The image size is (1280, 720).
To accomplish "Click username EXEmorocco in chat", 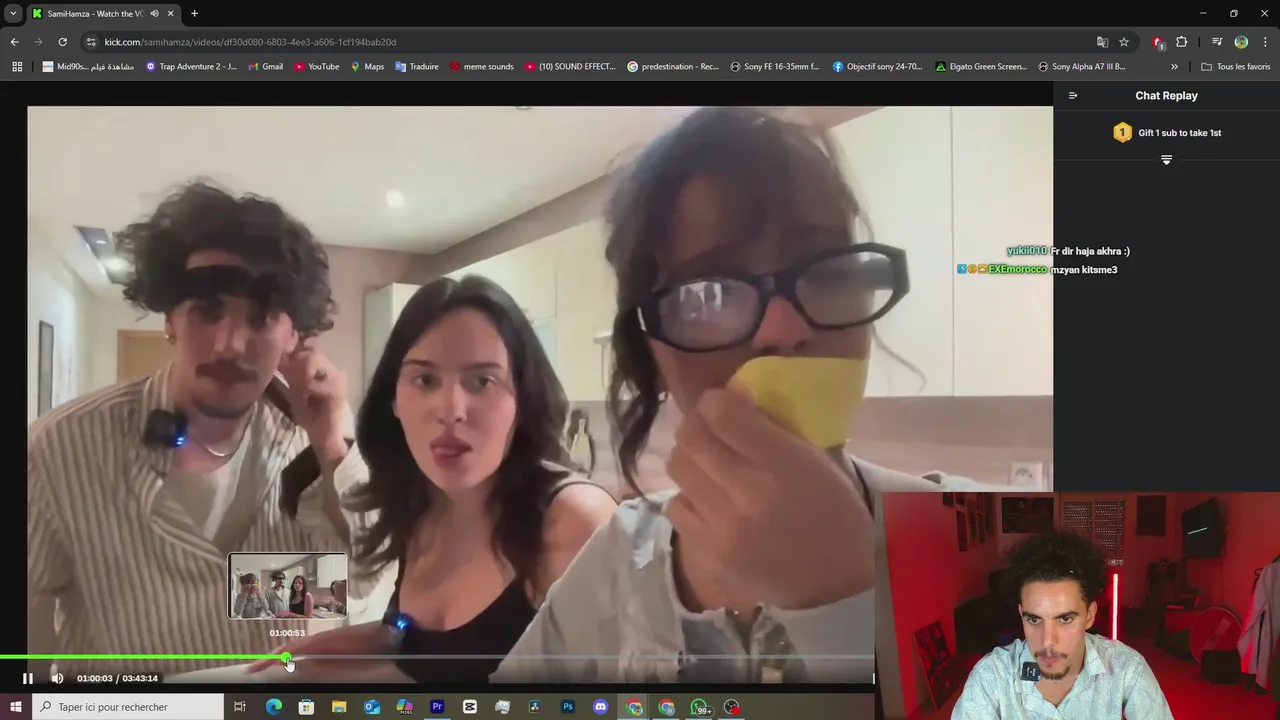I will pos(1017,270).
